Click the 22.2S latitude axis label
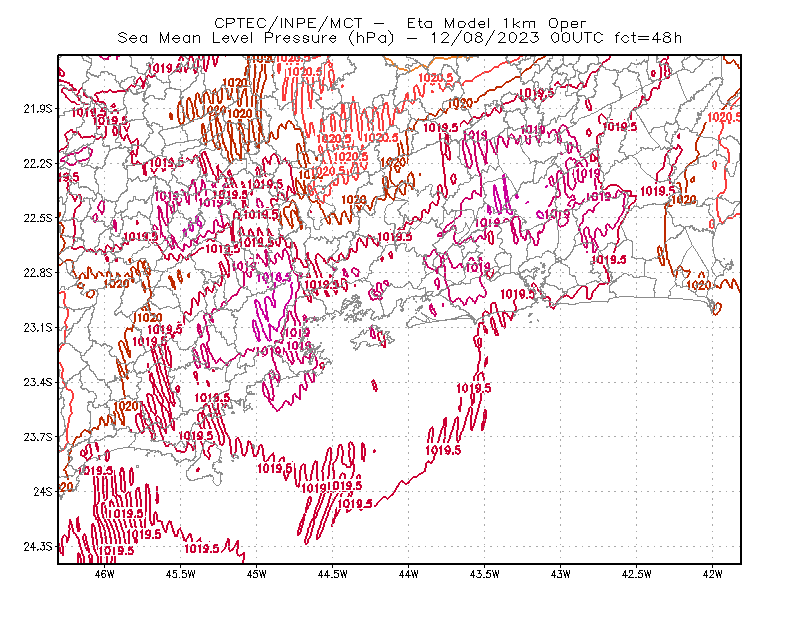Screen dimensions: 800x618 pos(38,163)
